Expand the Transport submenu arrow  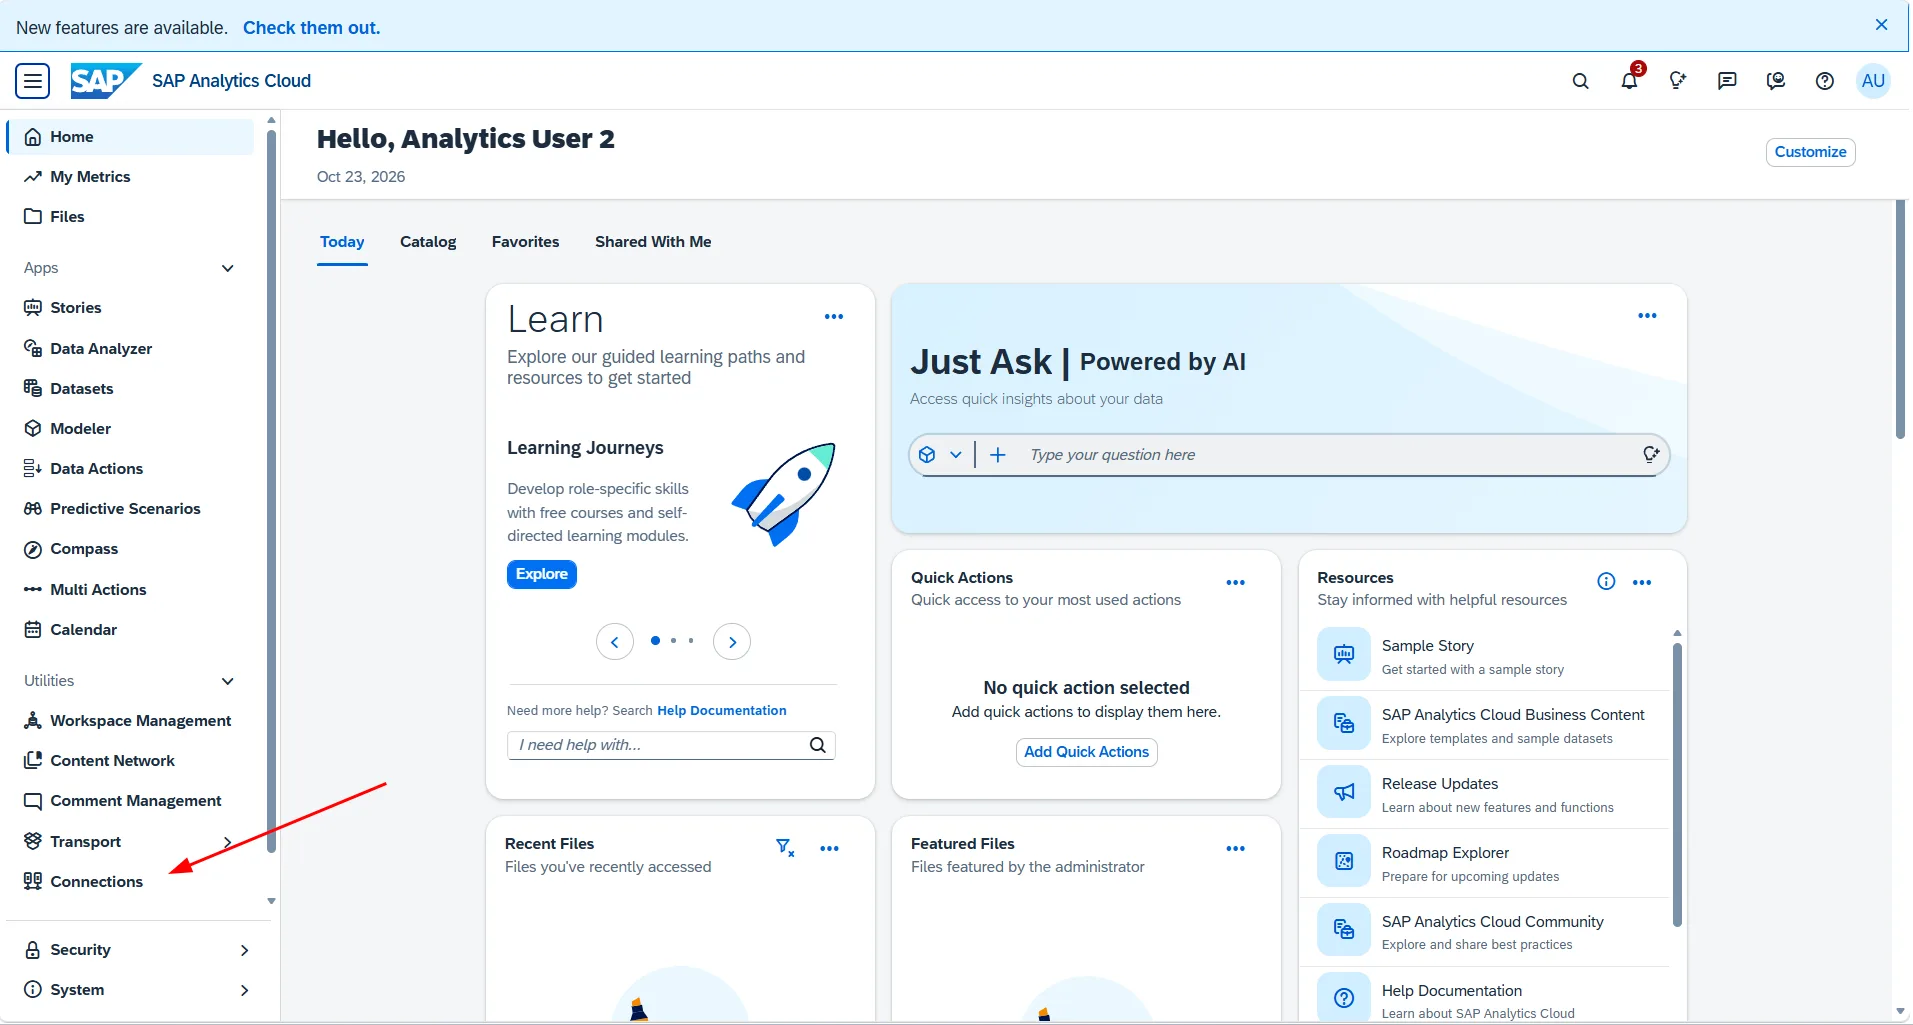tap(228, 842)
